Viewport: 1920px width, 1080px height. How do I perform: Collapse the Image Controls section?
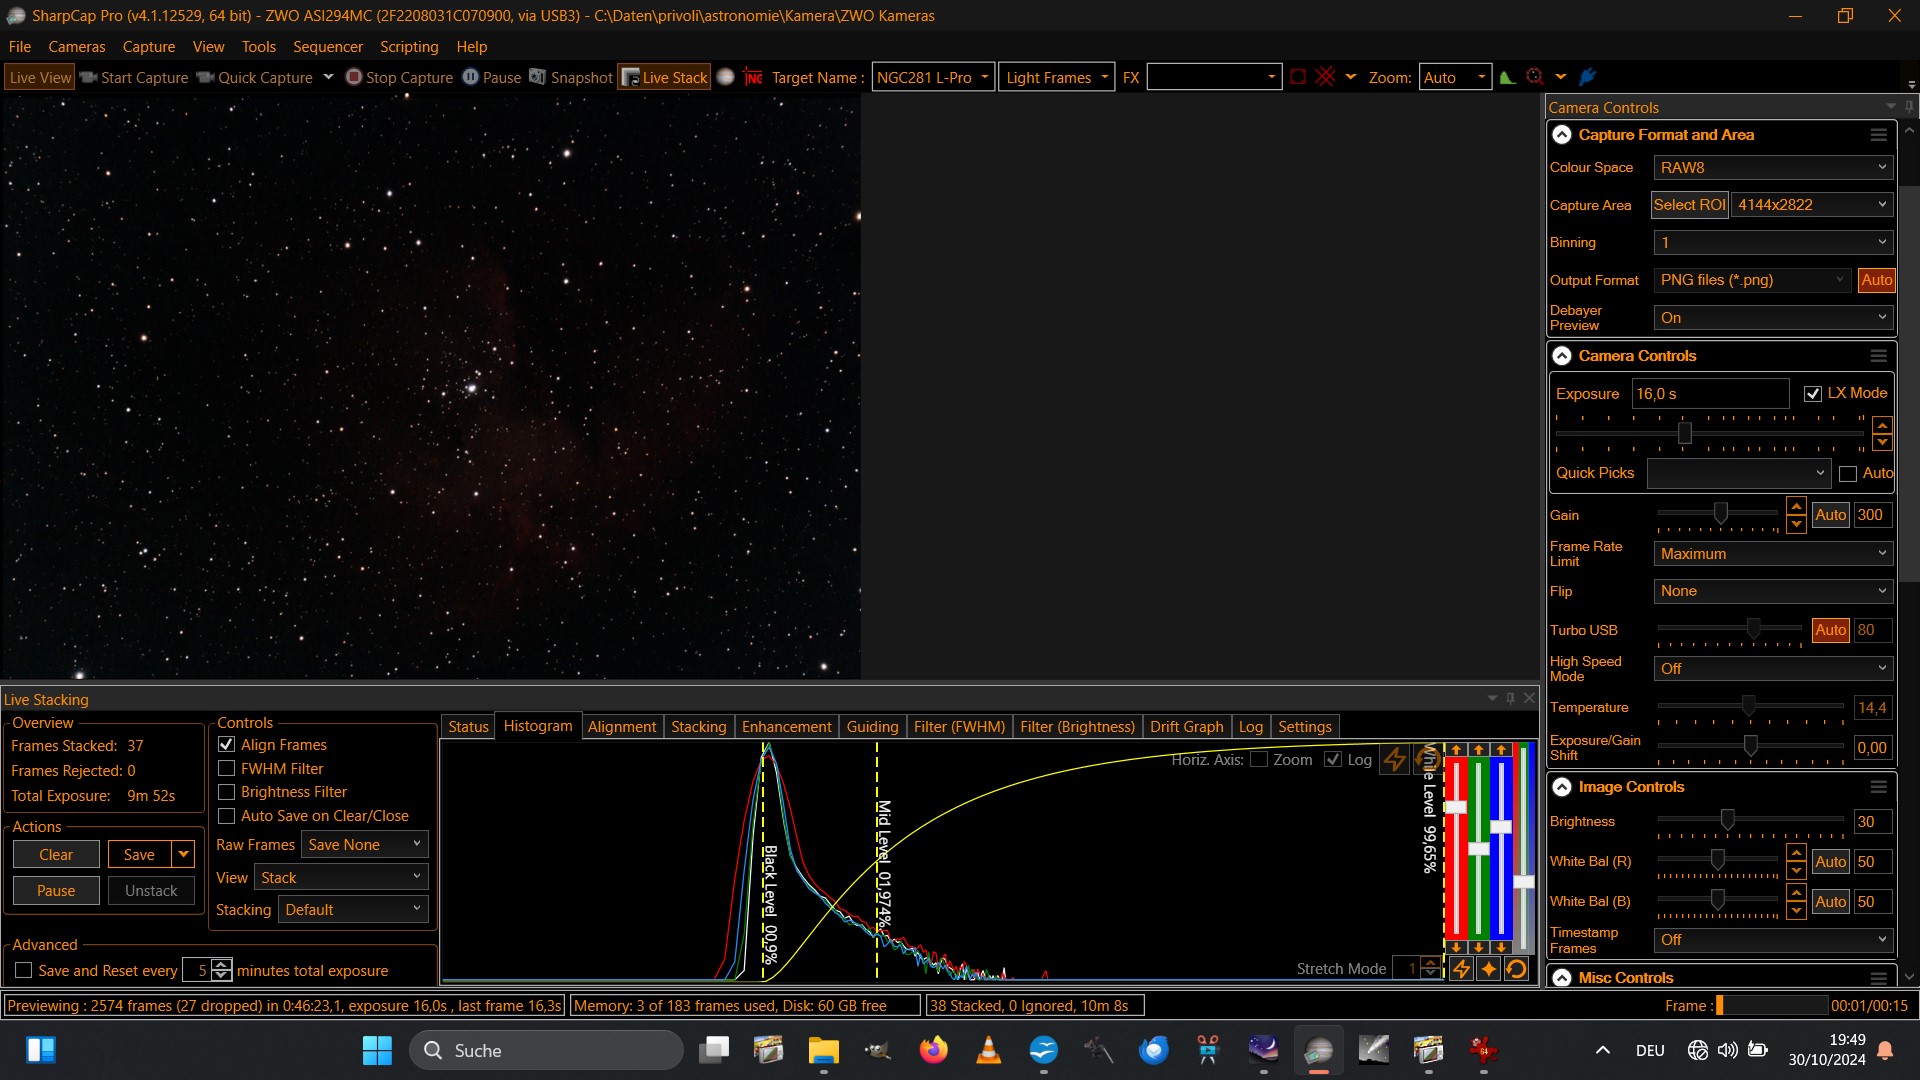[x=1562, y=787]
